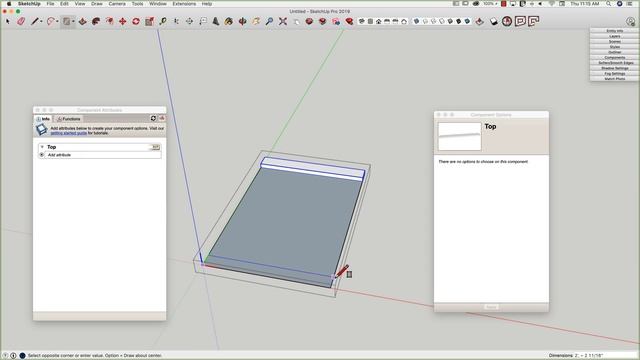Click the Zoom Extents tool
Image resolution: width=640 pixels, height=360 pixels.
click(x=282, y=21)
